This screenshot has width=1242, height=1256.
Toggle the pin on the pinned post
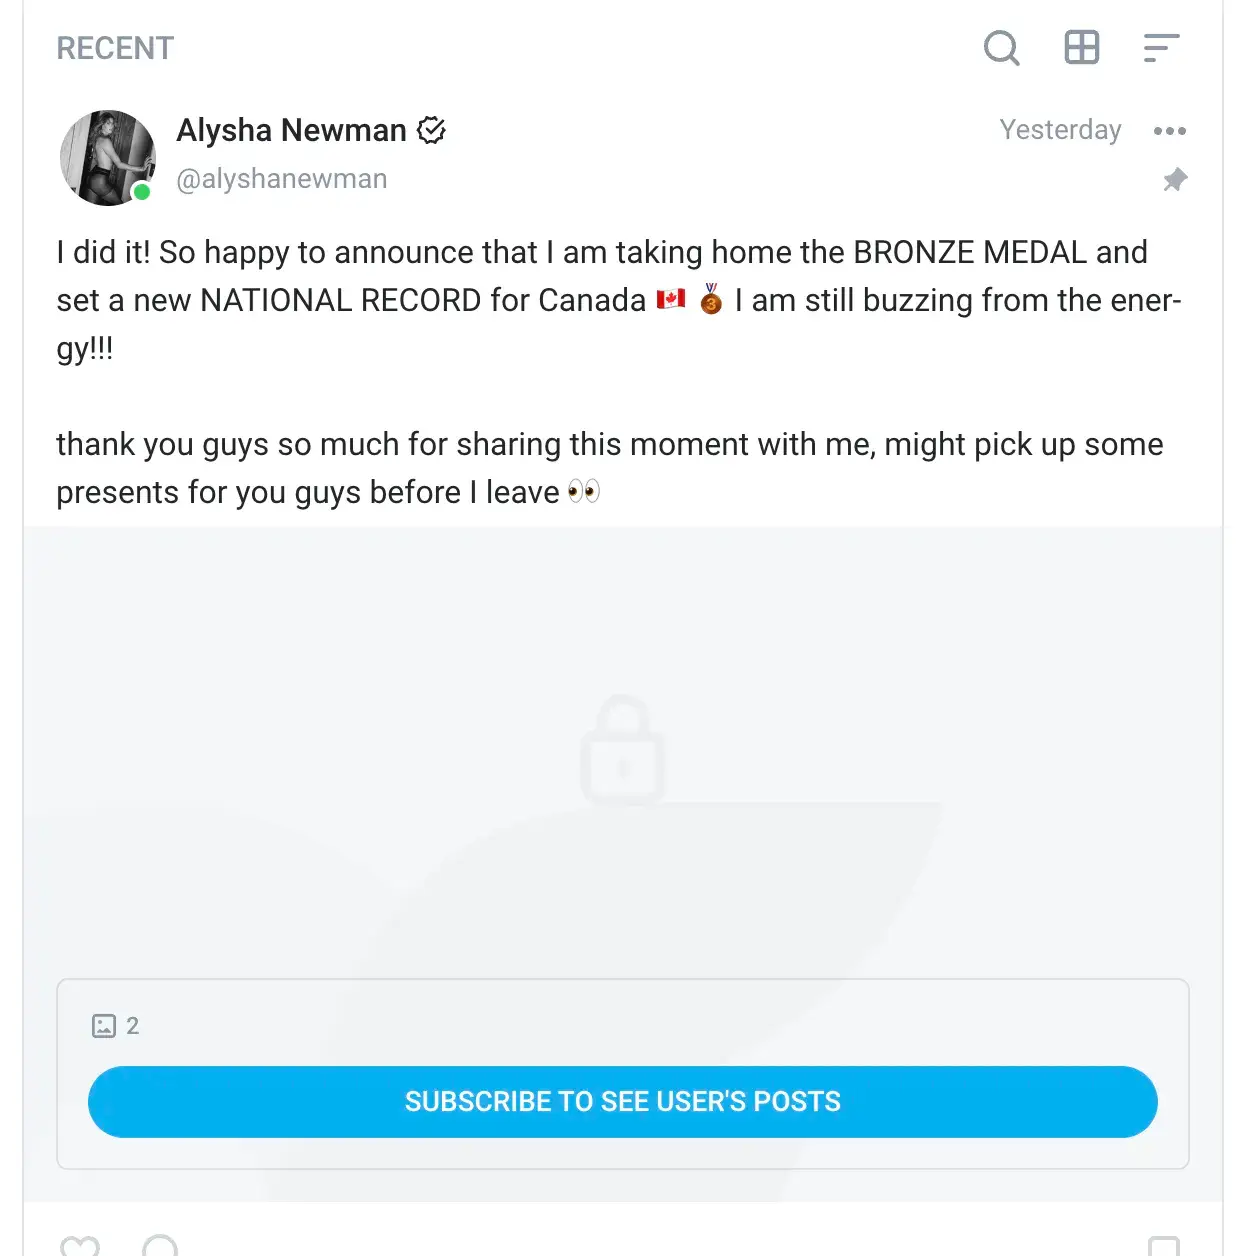[1175, 180]
